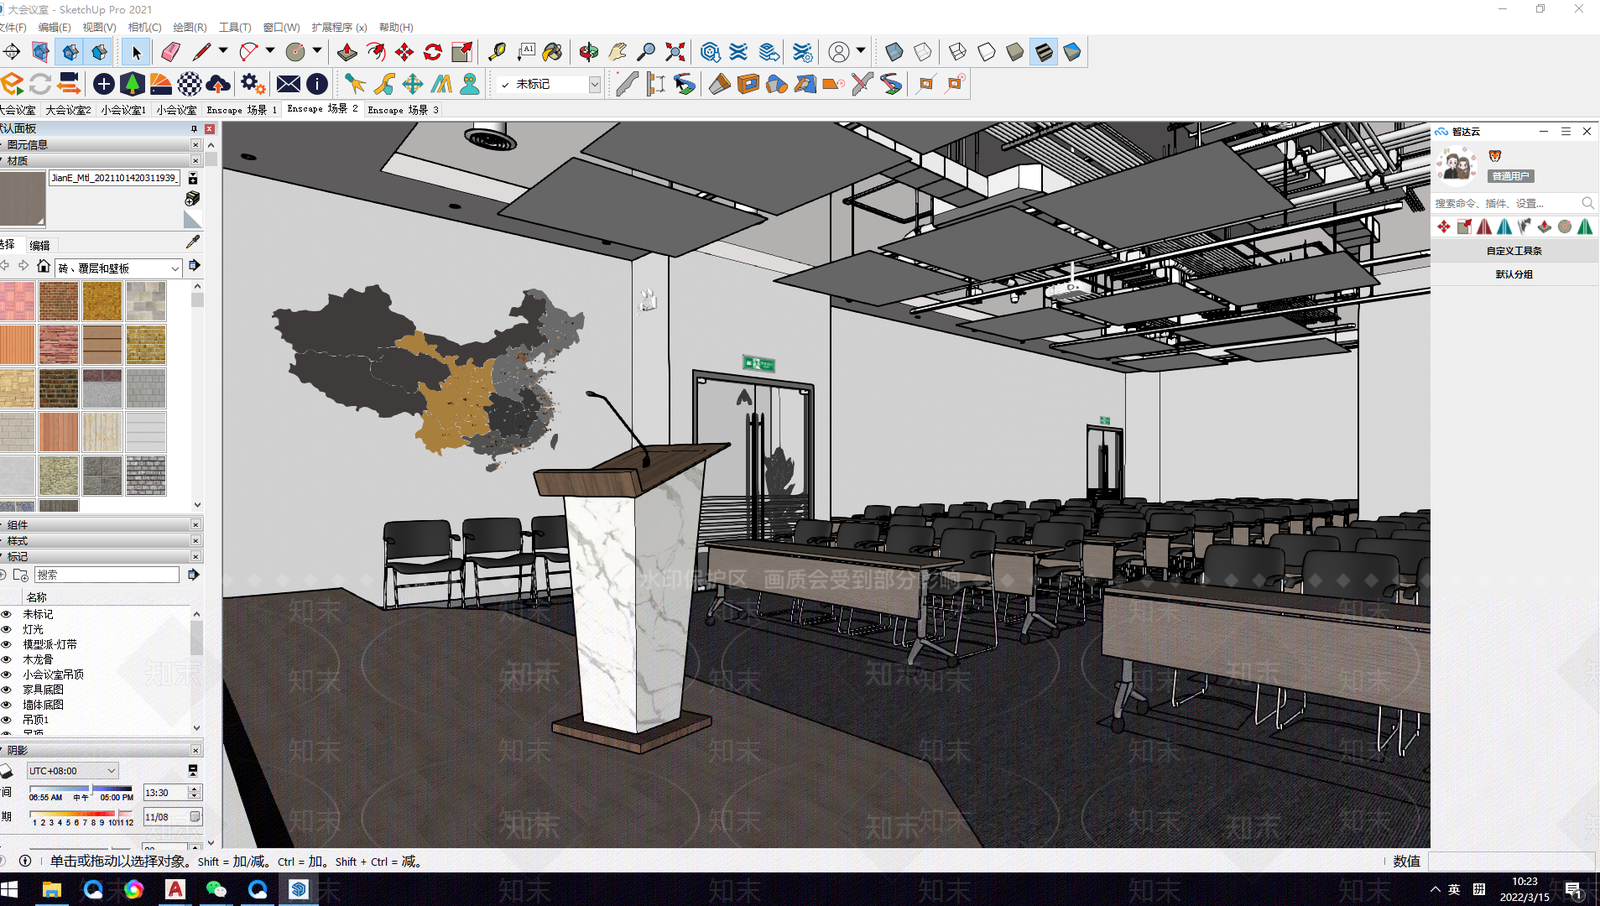1600x906 pixels.
Task: Toggle visibility of 未标记 tag
Action: pyautogui.click(x=6, y=614)
